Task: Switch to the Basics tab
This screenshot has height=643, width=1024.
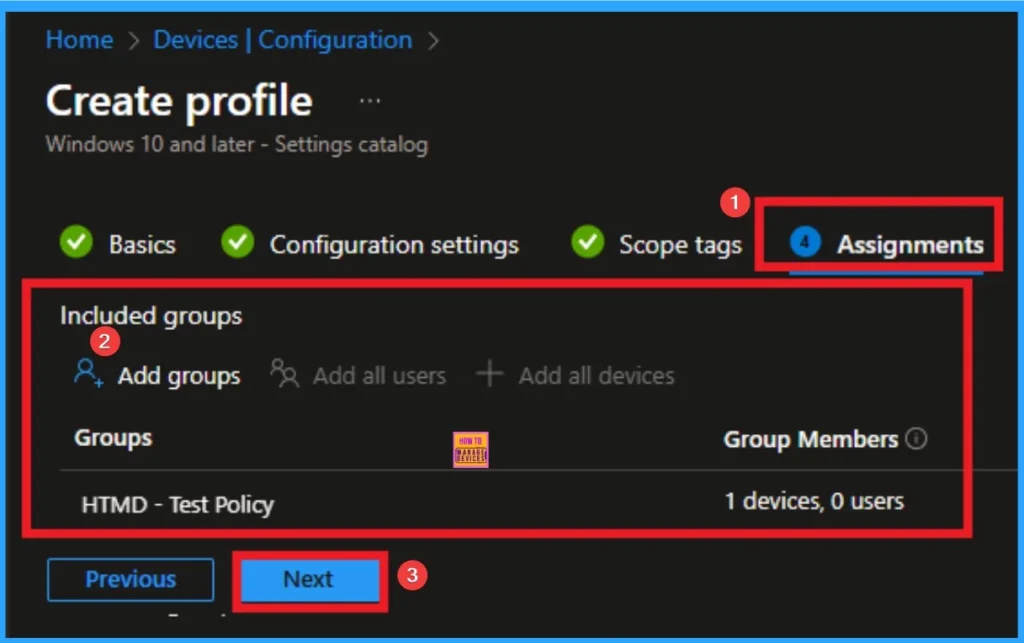Action: (x=142, y=243)
